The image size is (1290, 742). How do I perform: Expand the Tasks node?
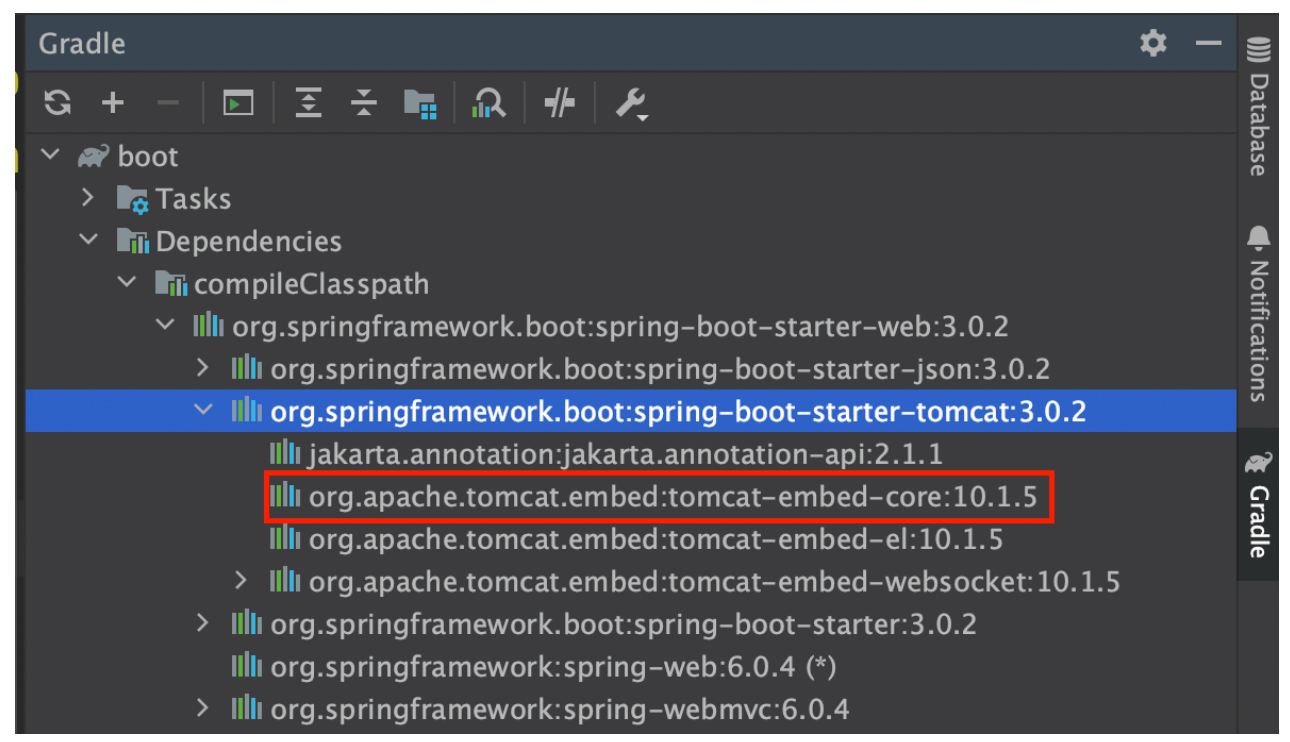pos(89,198)
